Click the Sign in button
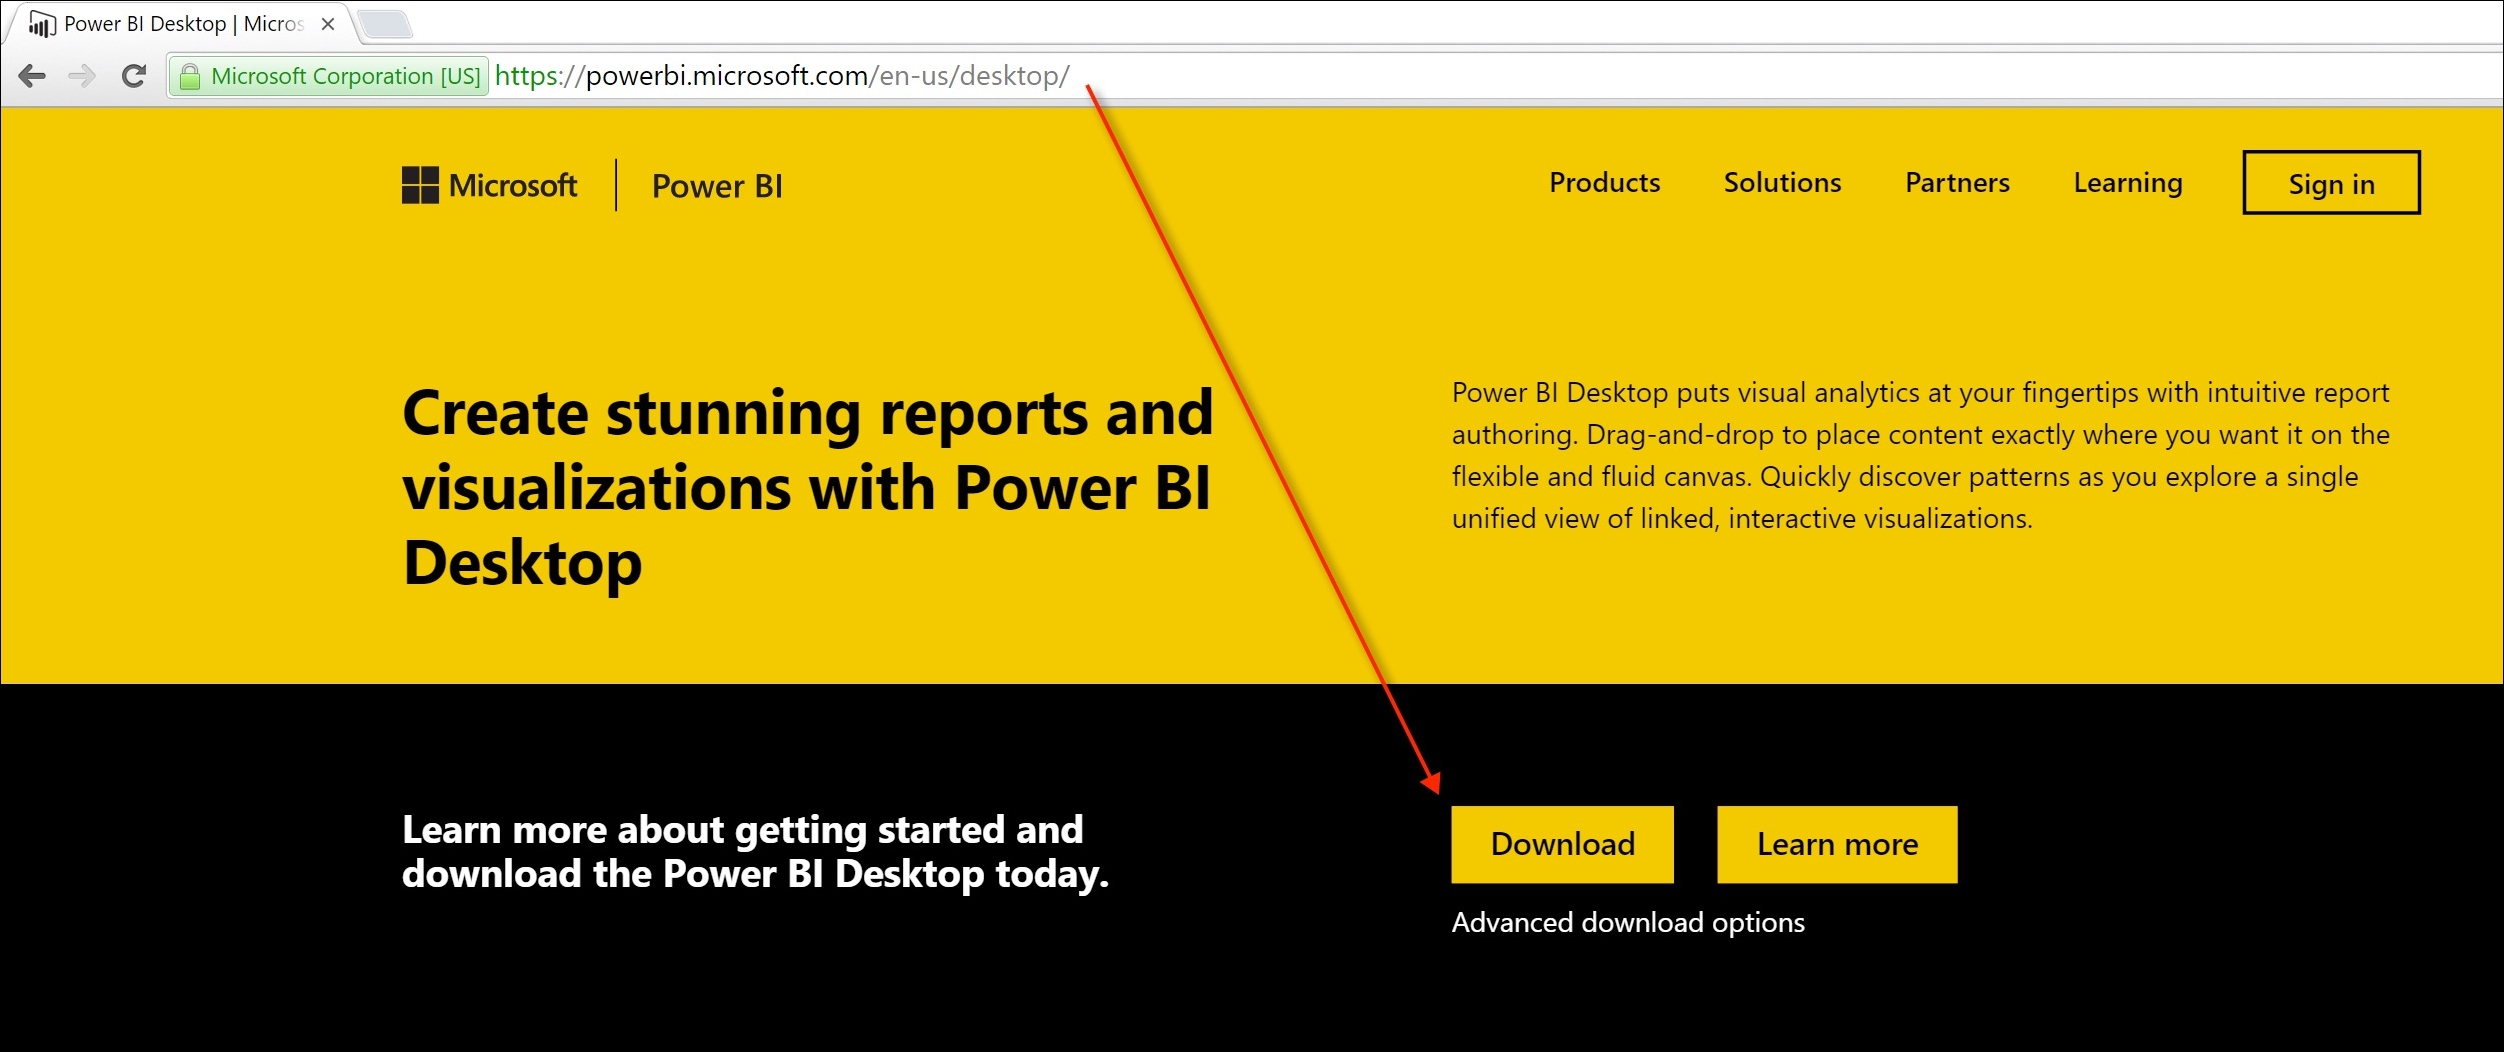 point(2331,183)
